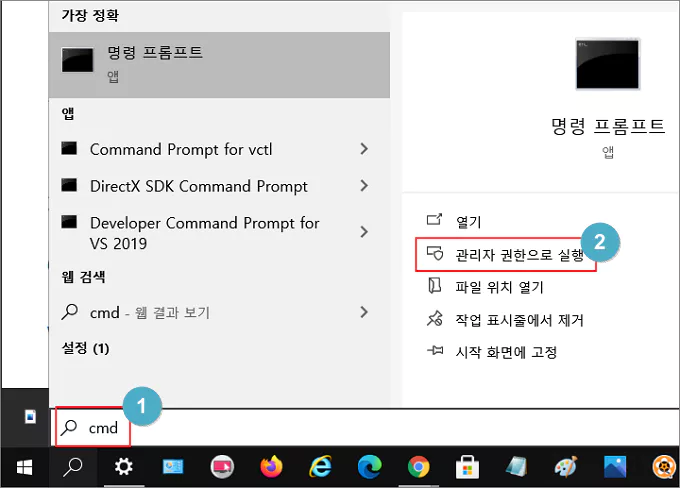Expand cmd web results arrow
The height and width of the screenshot is (488, 680).
click(364, 312)
